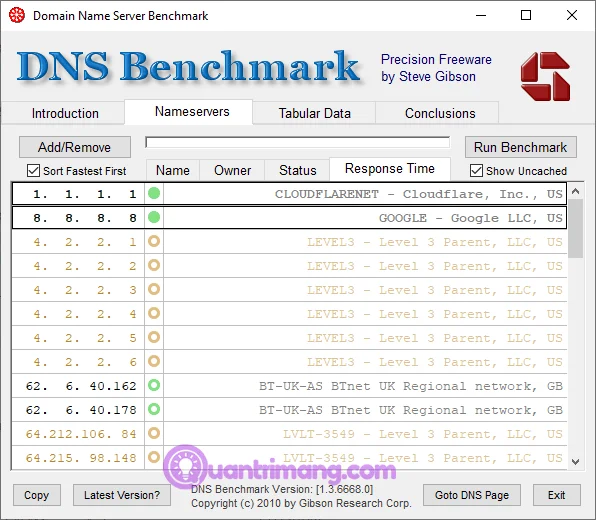Click the Gibson Research Corp. copyright text
This screenshot has height=520, width=596.
(301, 503)
